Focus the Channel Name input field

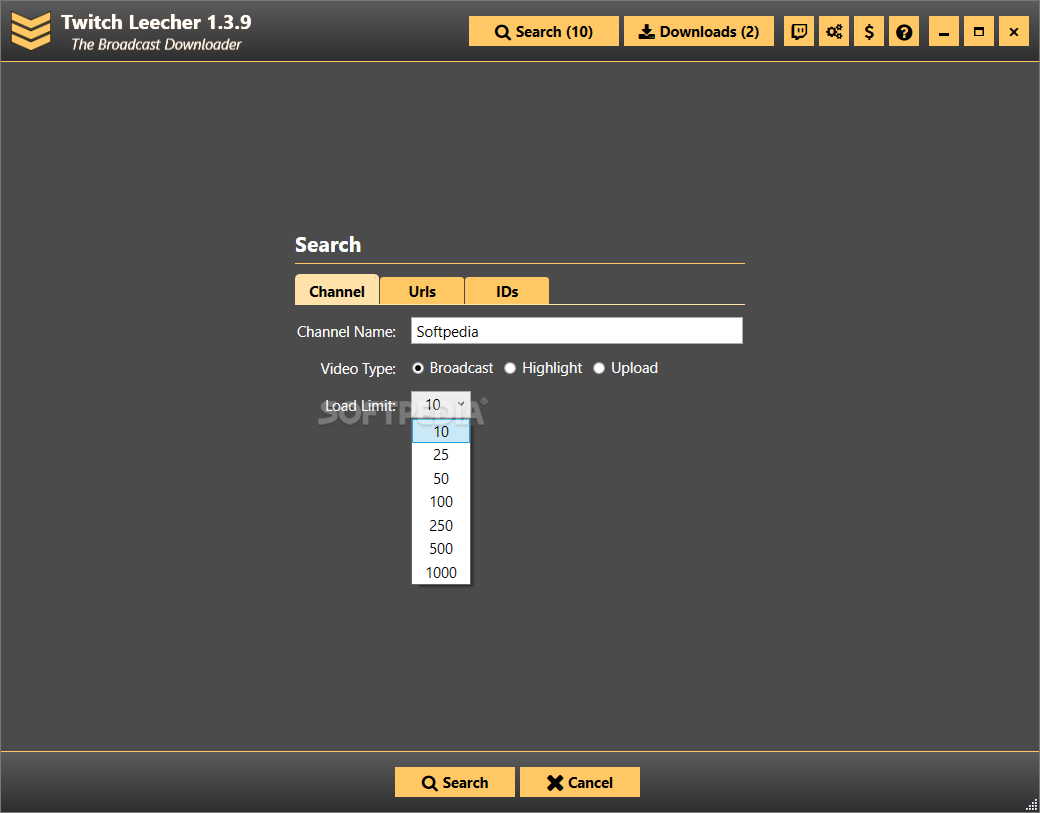pos(576,331)
